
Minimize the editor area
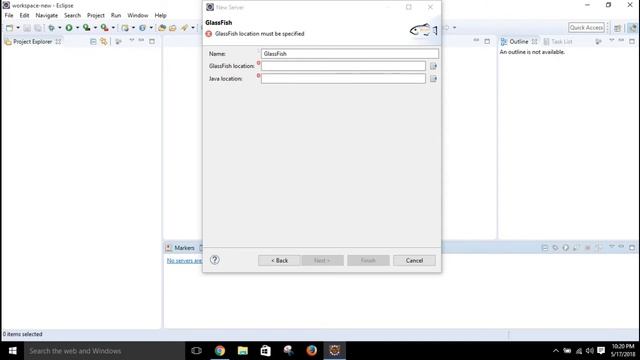(476, 41)
